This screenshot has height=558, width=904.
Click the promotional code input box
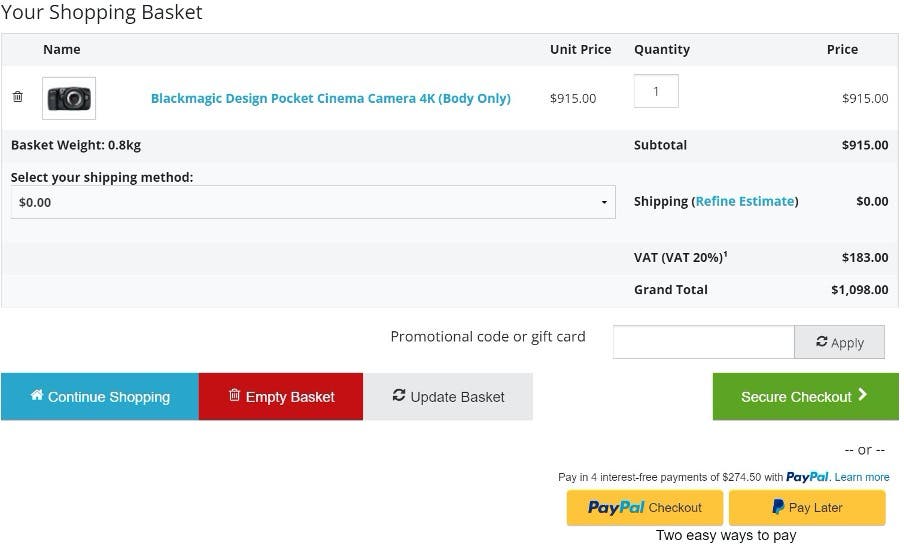point(703,342)
